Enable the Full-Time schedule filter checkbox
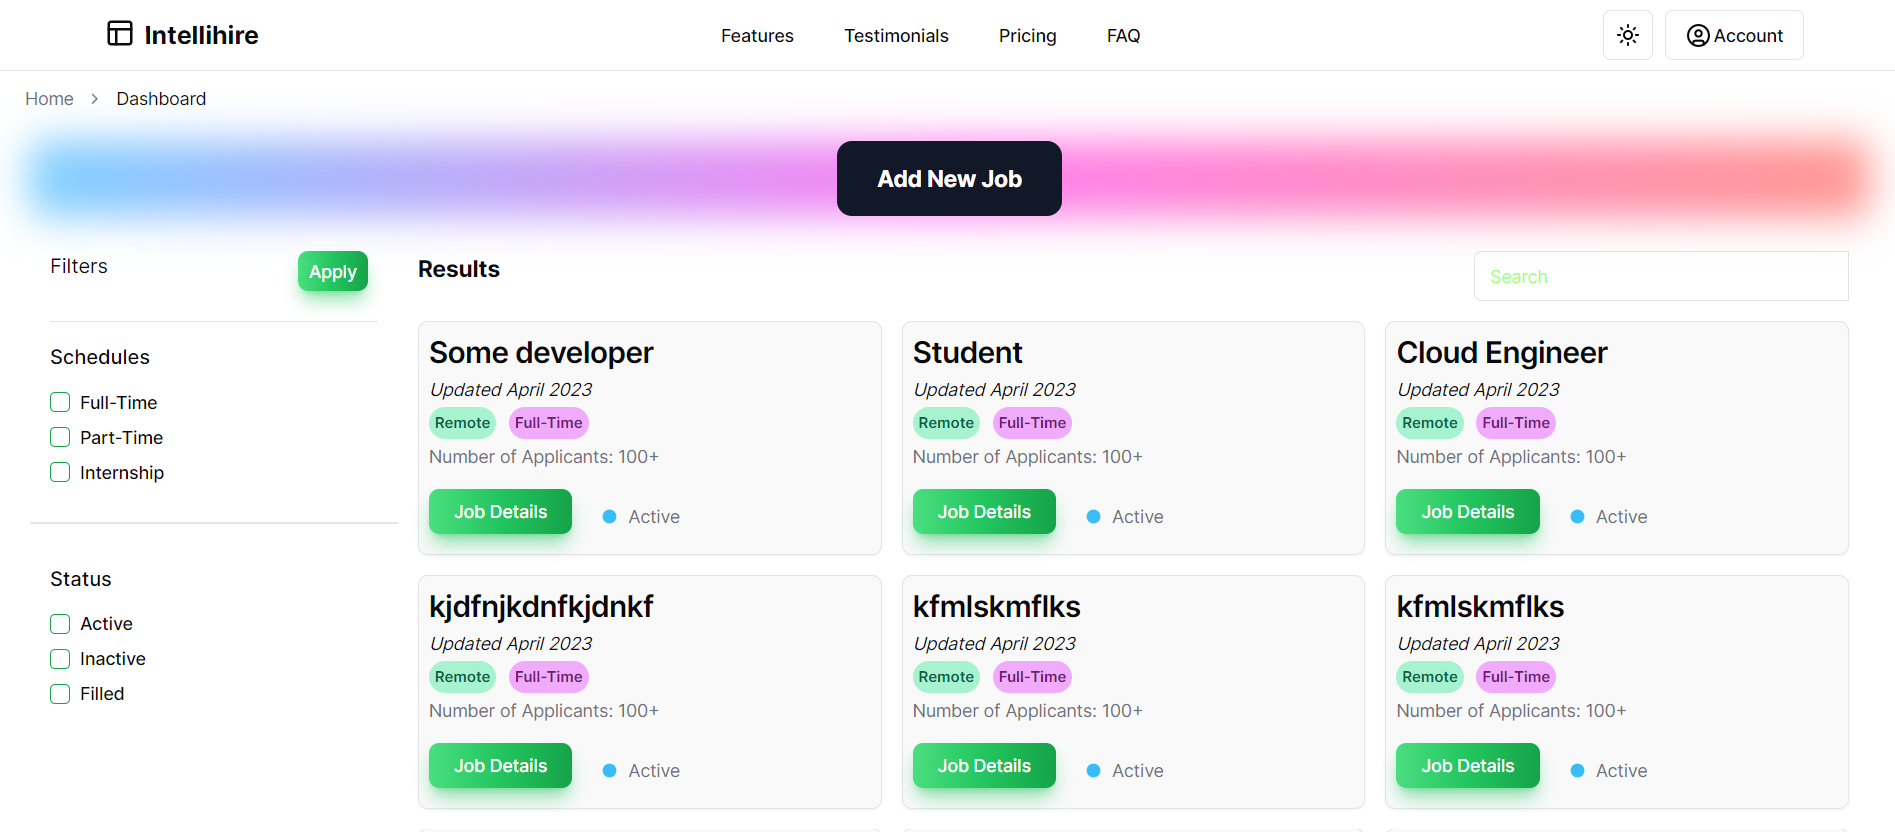This screenshot has height=832, width=1895. [60, 403]
